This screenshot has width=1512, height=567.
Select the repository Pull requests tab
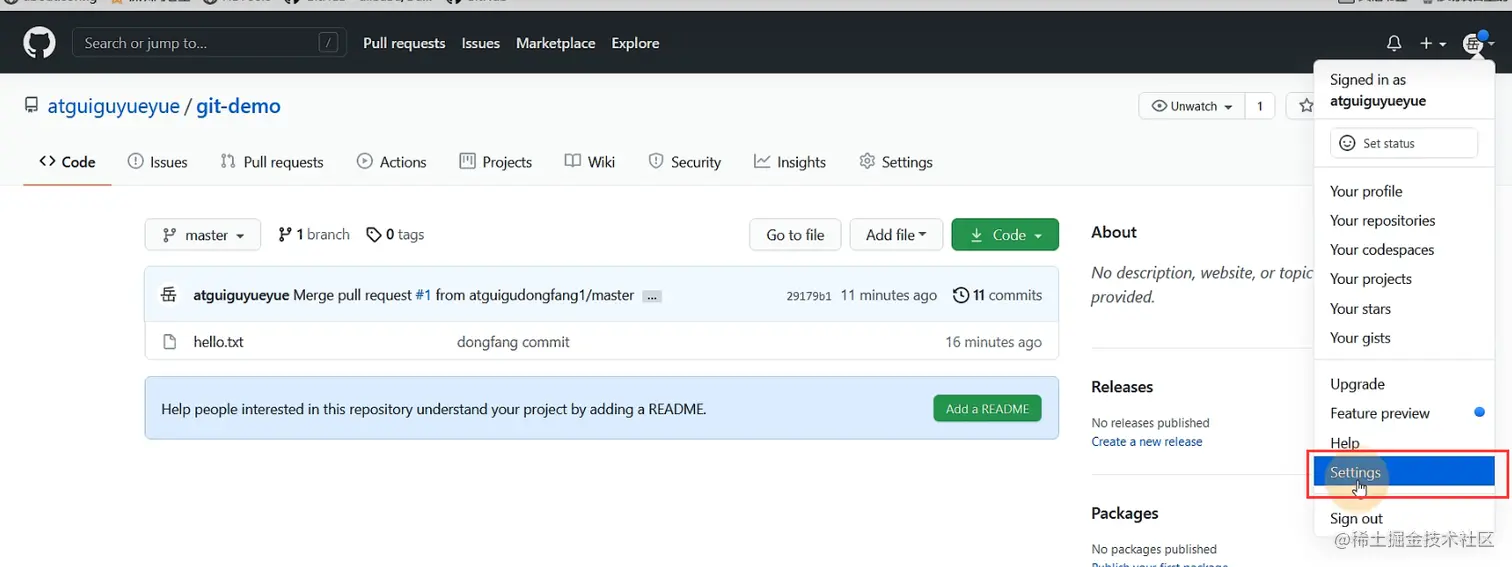pos(272,162)
